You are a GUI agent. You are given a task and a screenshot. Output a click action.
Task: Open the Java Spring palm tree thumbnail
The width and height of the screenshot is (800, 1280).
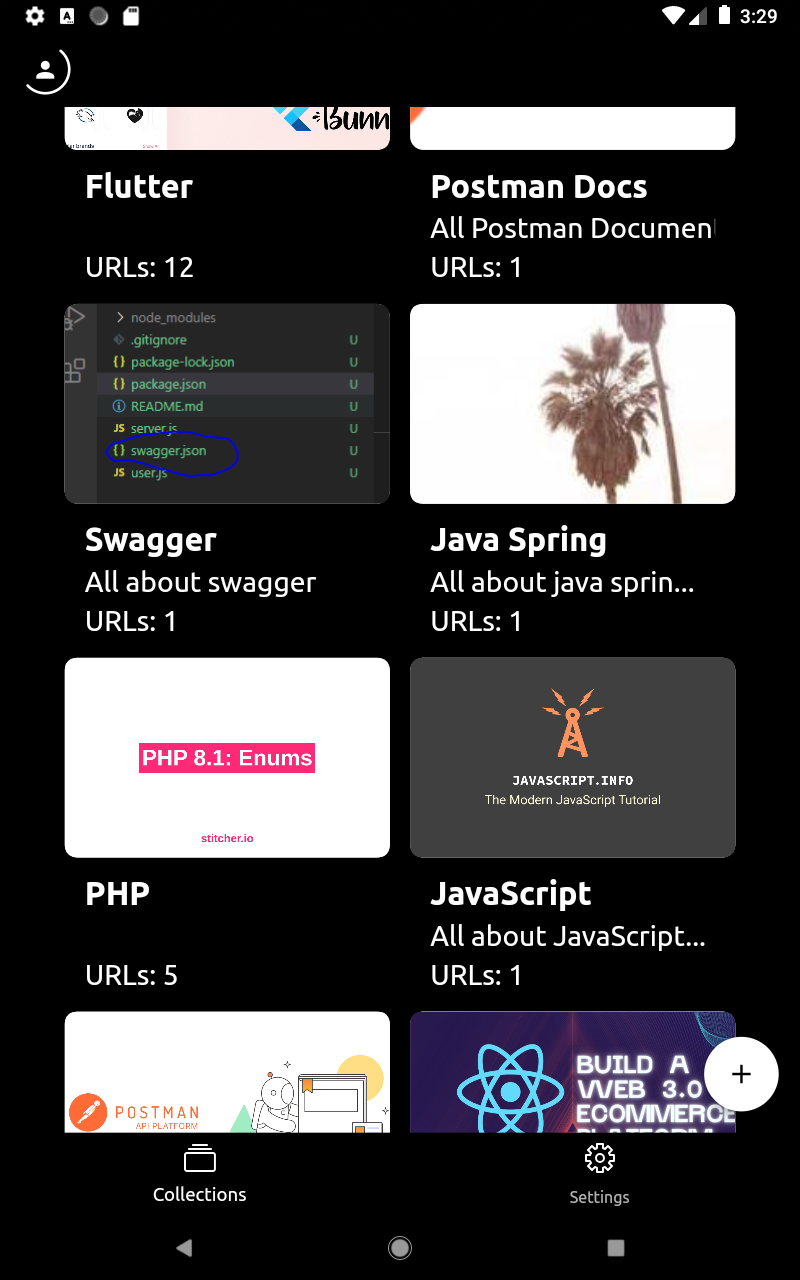tap(573, 403)
